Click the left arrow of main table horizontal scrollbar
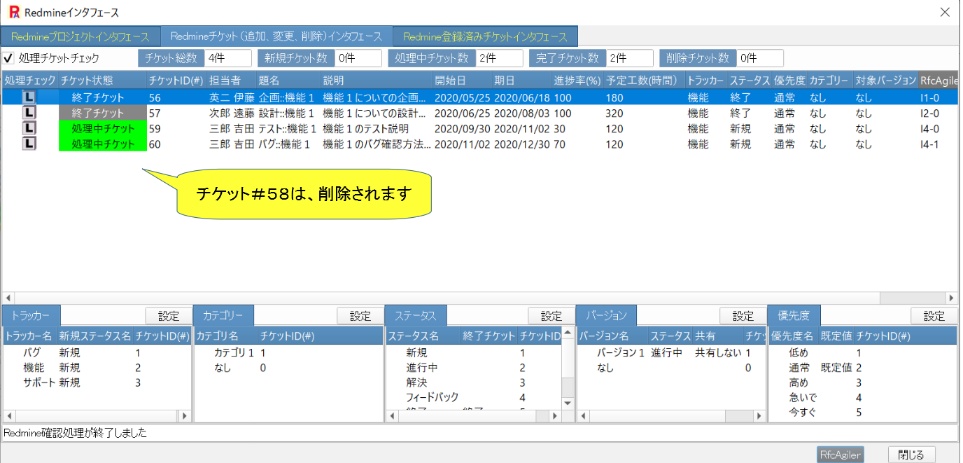The height and width of the screenshot is (463, 963). tap(8, 297)
